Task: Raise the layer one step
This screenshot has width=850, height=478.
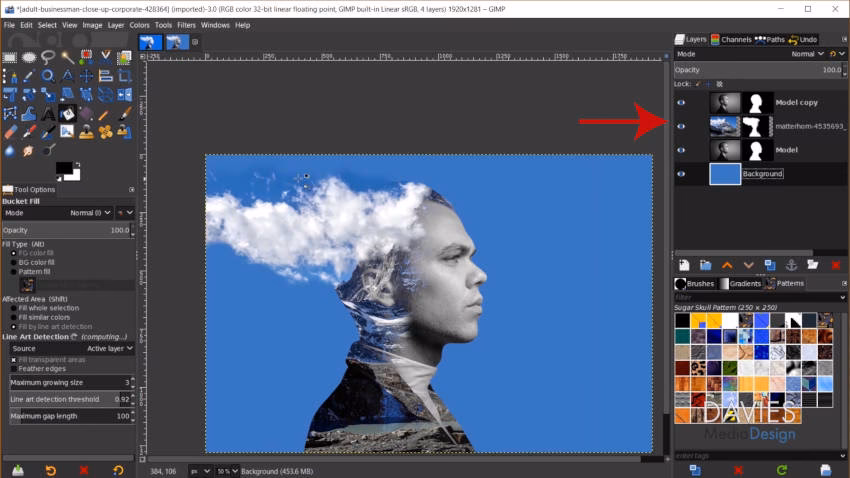Action: click(x=727, y=265)
